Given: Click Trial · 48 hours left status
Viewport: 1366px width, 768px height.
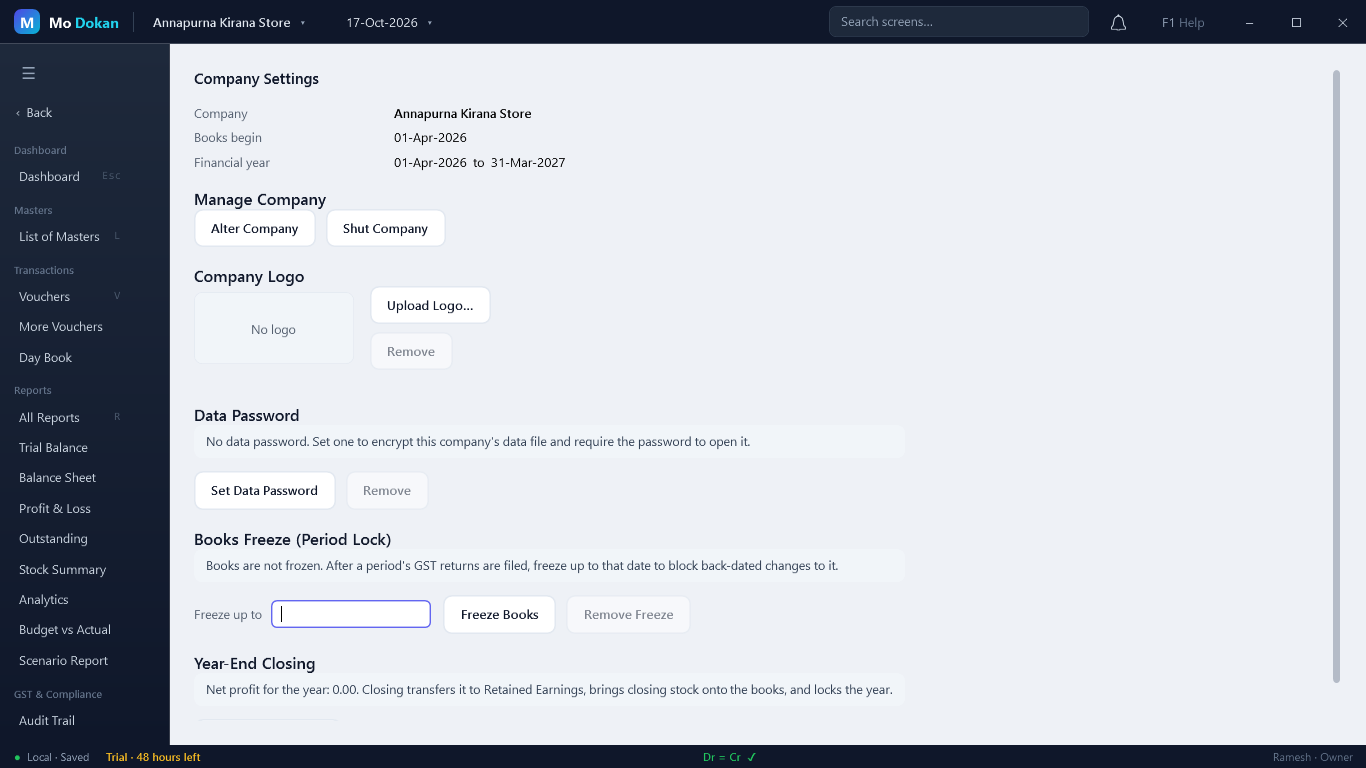Looking at the screenshot, I should click(x=153, y=757).
